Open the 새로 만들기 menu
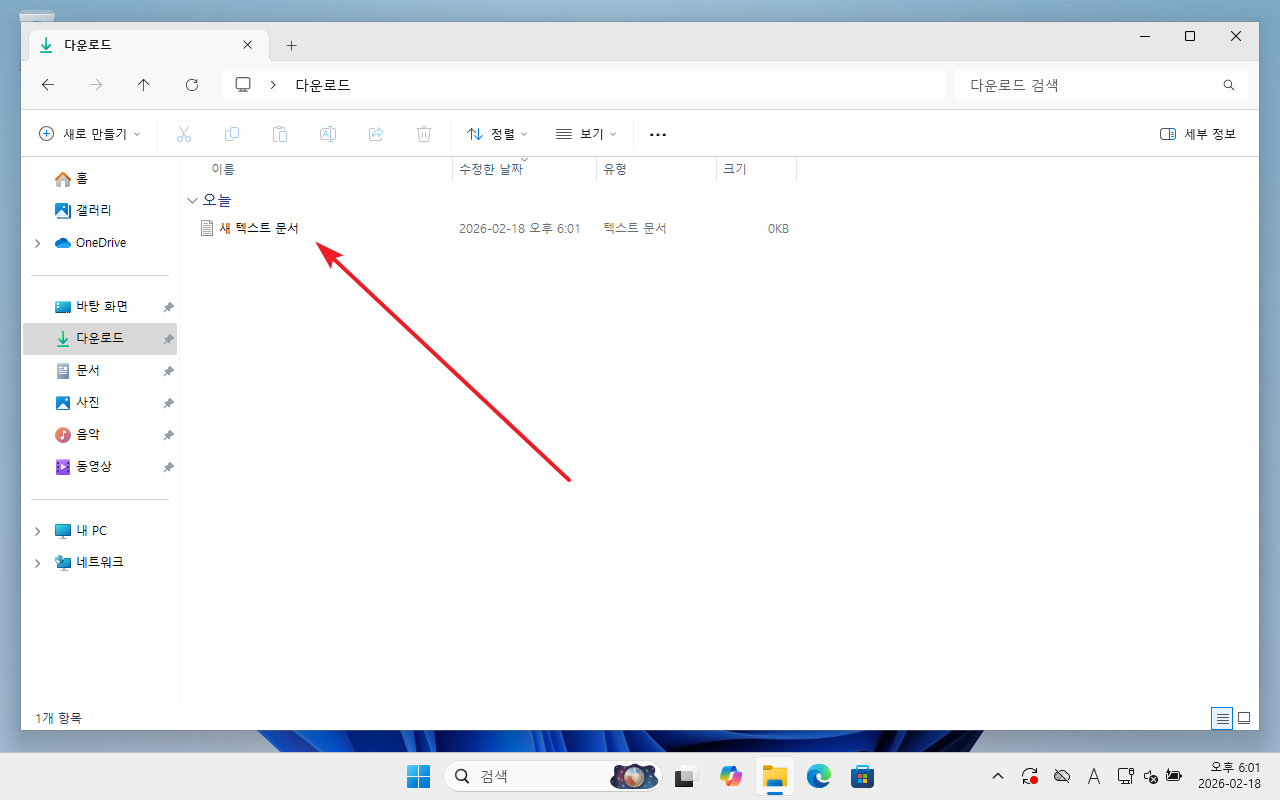Viewport: 1280px width, 800px height. pos(89,134)
